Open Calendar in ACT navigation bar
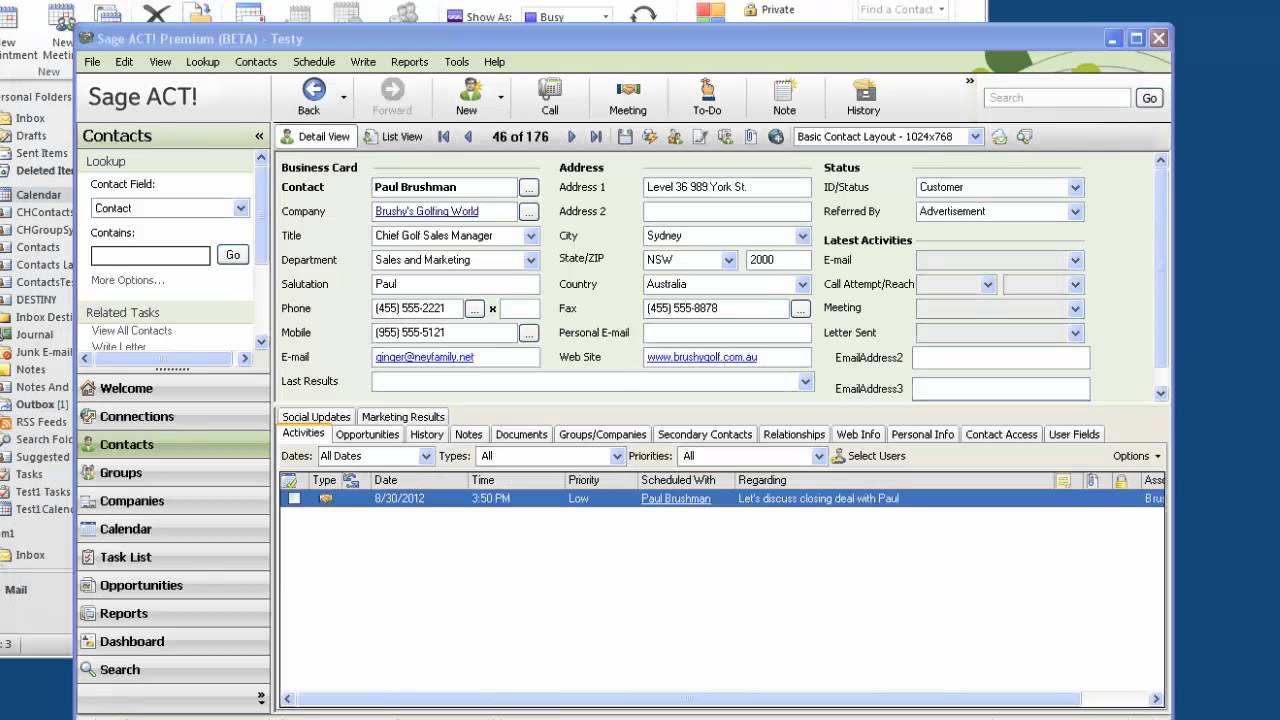This screenshot has width=1280, height=720. click(x=173, y=529)
